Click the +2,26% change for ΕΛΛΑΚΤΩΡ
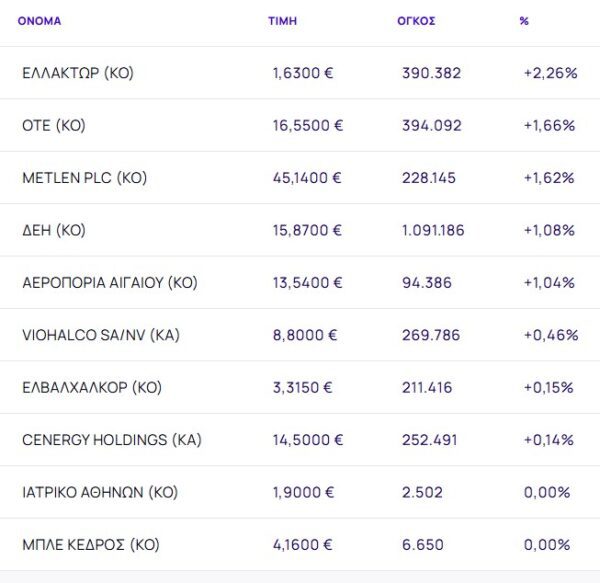The width and height of the screenshot is (600, 583). coord(549,73)
